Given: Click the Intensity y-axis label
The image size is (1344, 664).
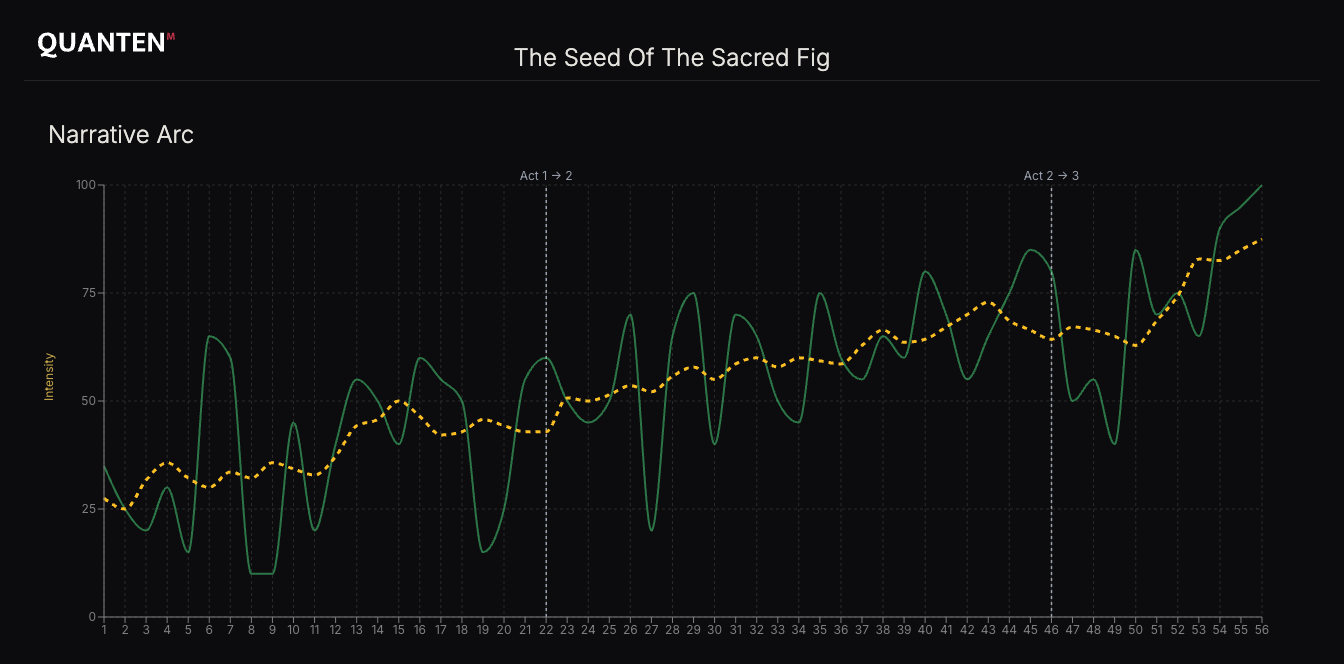Looking at the screenshot, I should point(48,377).
